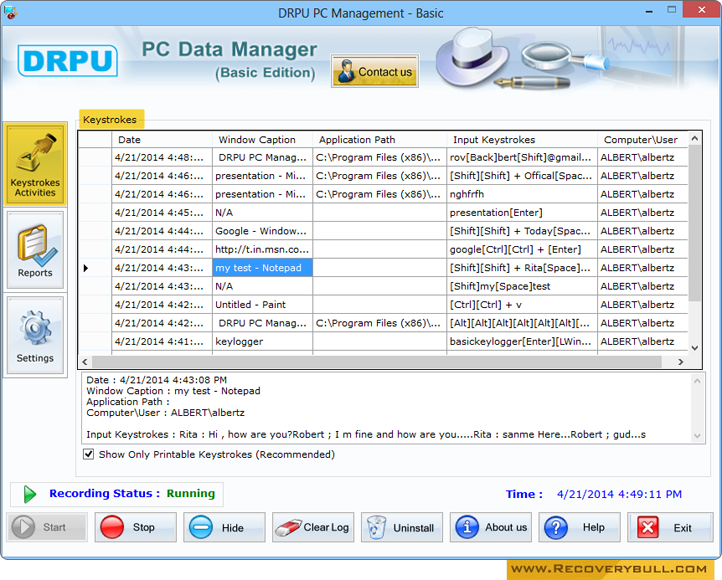Click 'Window Caption : my test - Notepad' detail
Image resolution: width=722 pixels, height=580 pixels.
pos(173,391)
